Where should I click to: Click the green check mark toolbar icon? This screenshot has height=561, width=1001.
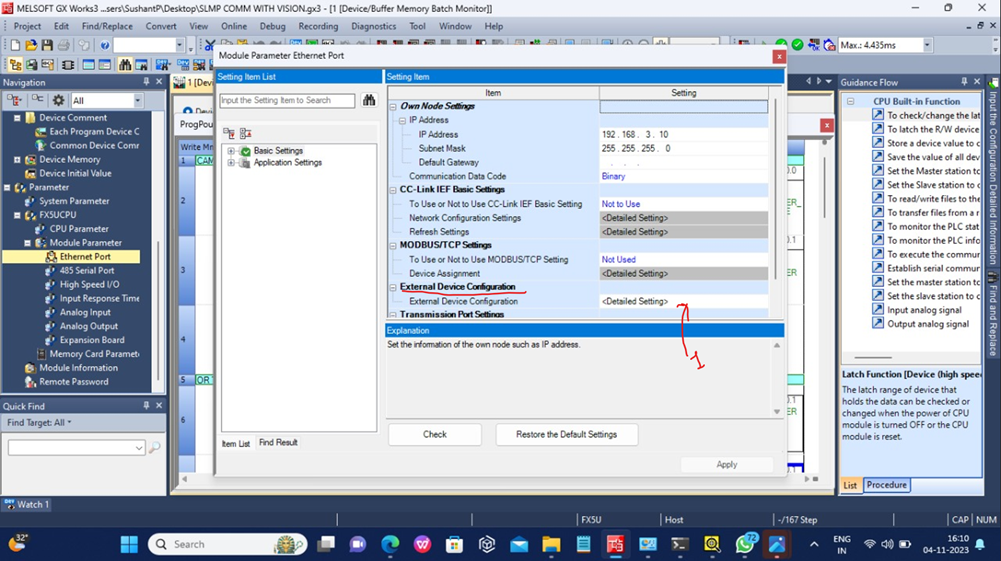pyautogui.click(x=797, y=45)
